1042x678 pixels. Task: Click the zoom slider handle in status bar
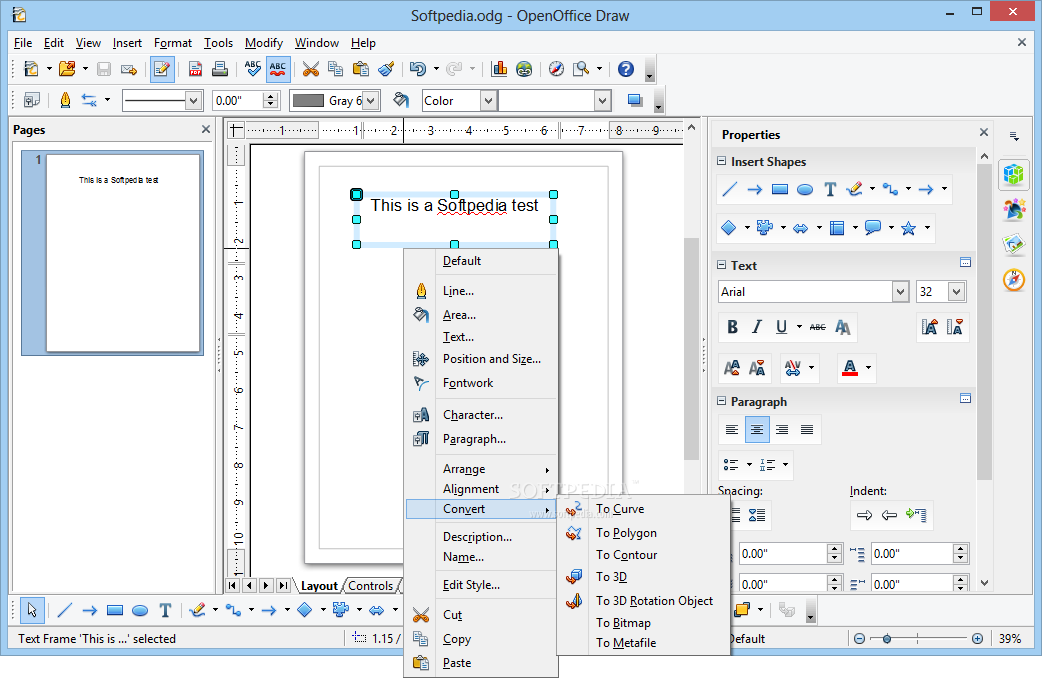[886, 639]
